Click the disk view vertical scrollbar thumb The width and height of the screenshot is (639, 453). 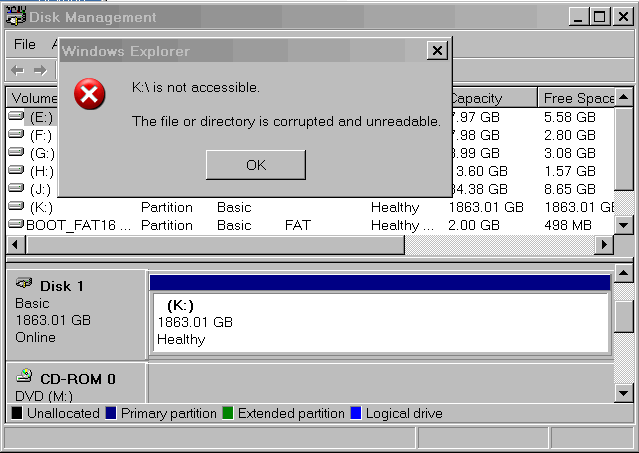coord(624,317)
